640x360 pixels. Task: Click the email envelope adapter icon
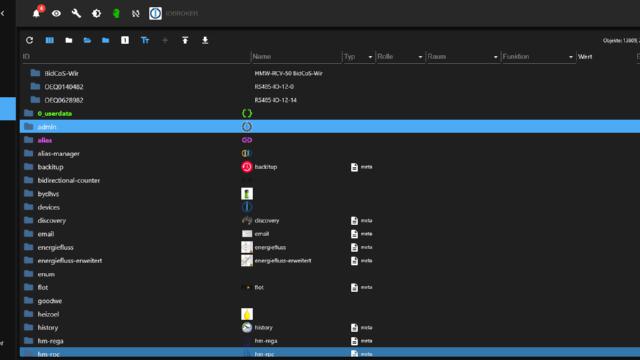click(247, 234)
